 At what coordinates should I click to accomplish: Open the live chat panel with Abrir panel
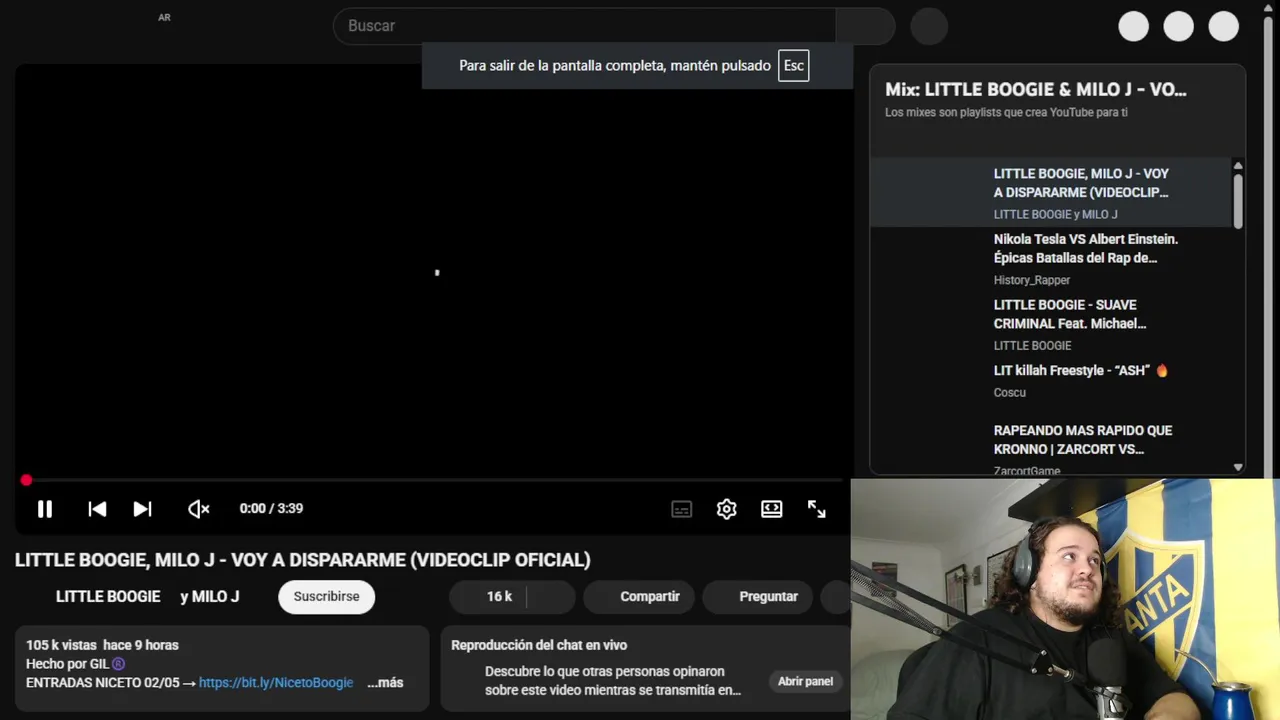pyautogui.click(x=805, y=682)
